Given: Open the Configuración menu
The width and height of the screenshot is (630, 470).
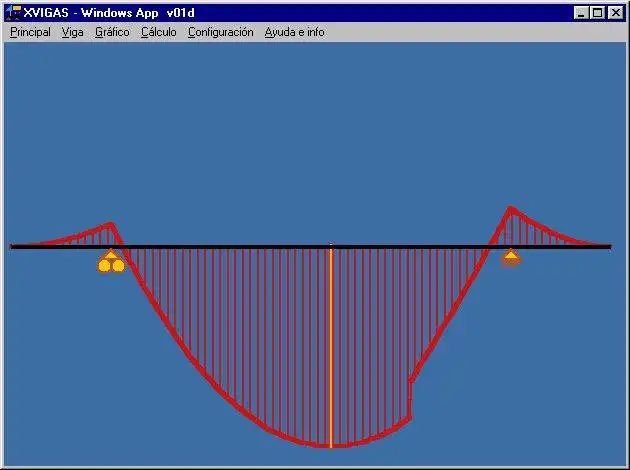Looking at the screenshot, I should (221, 32).
